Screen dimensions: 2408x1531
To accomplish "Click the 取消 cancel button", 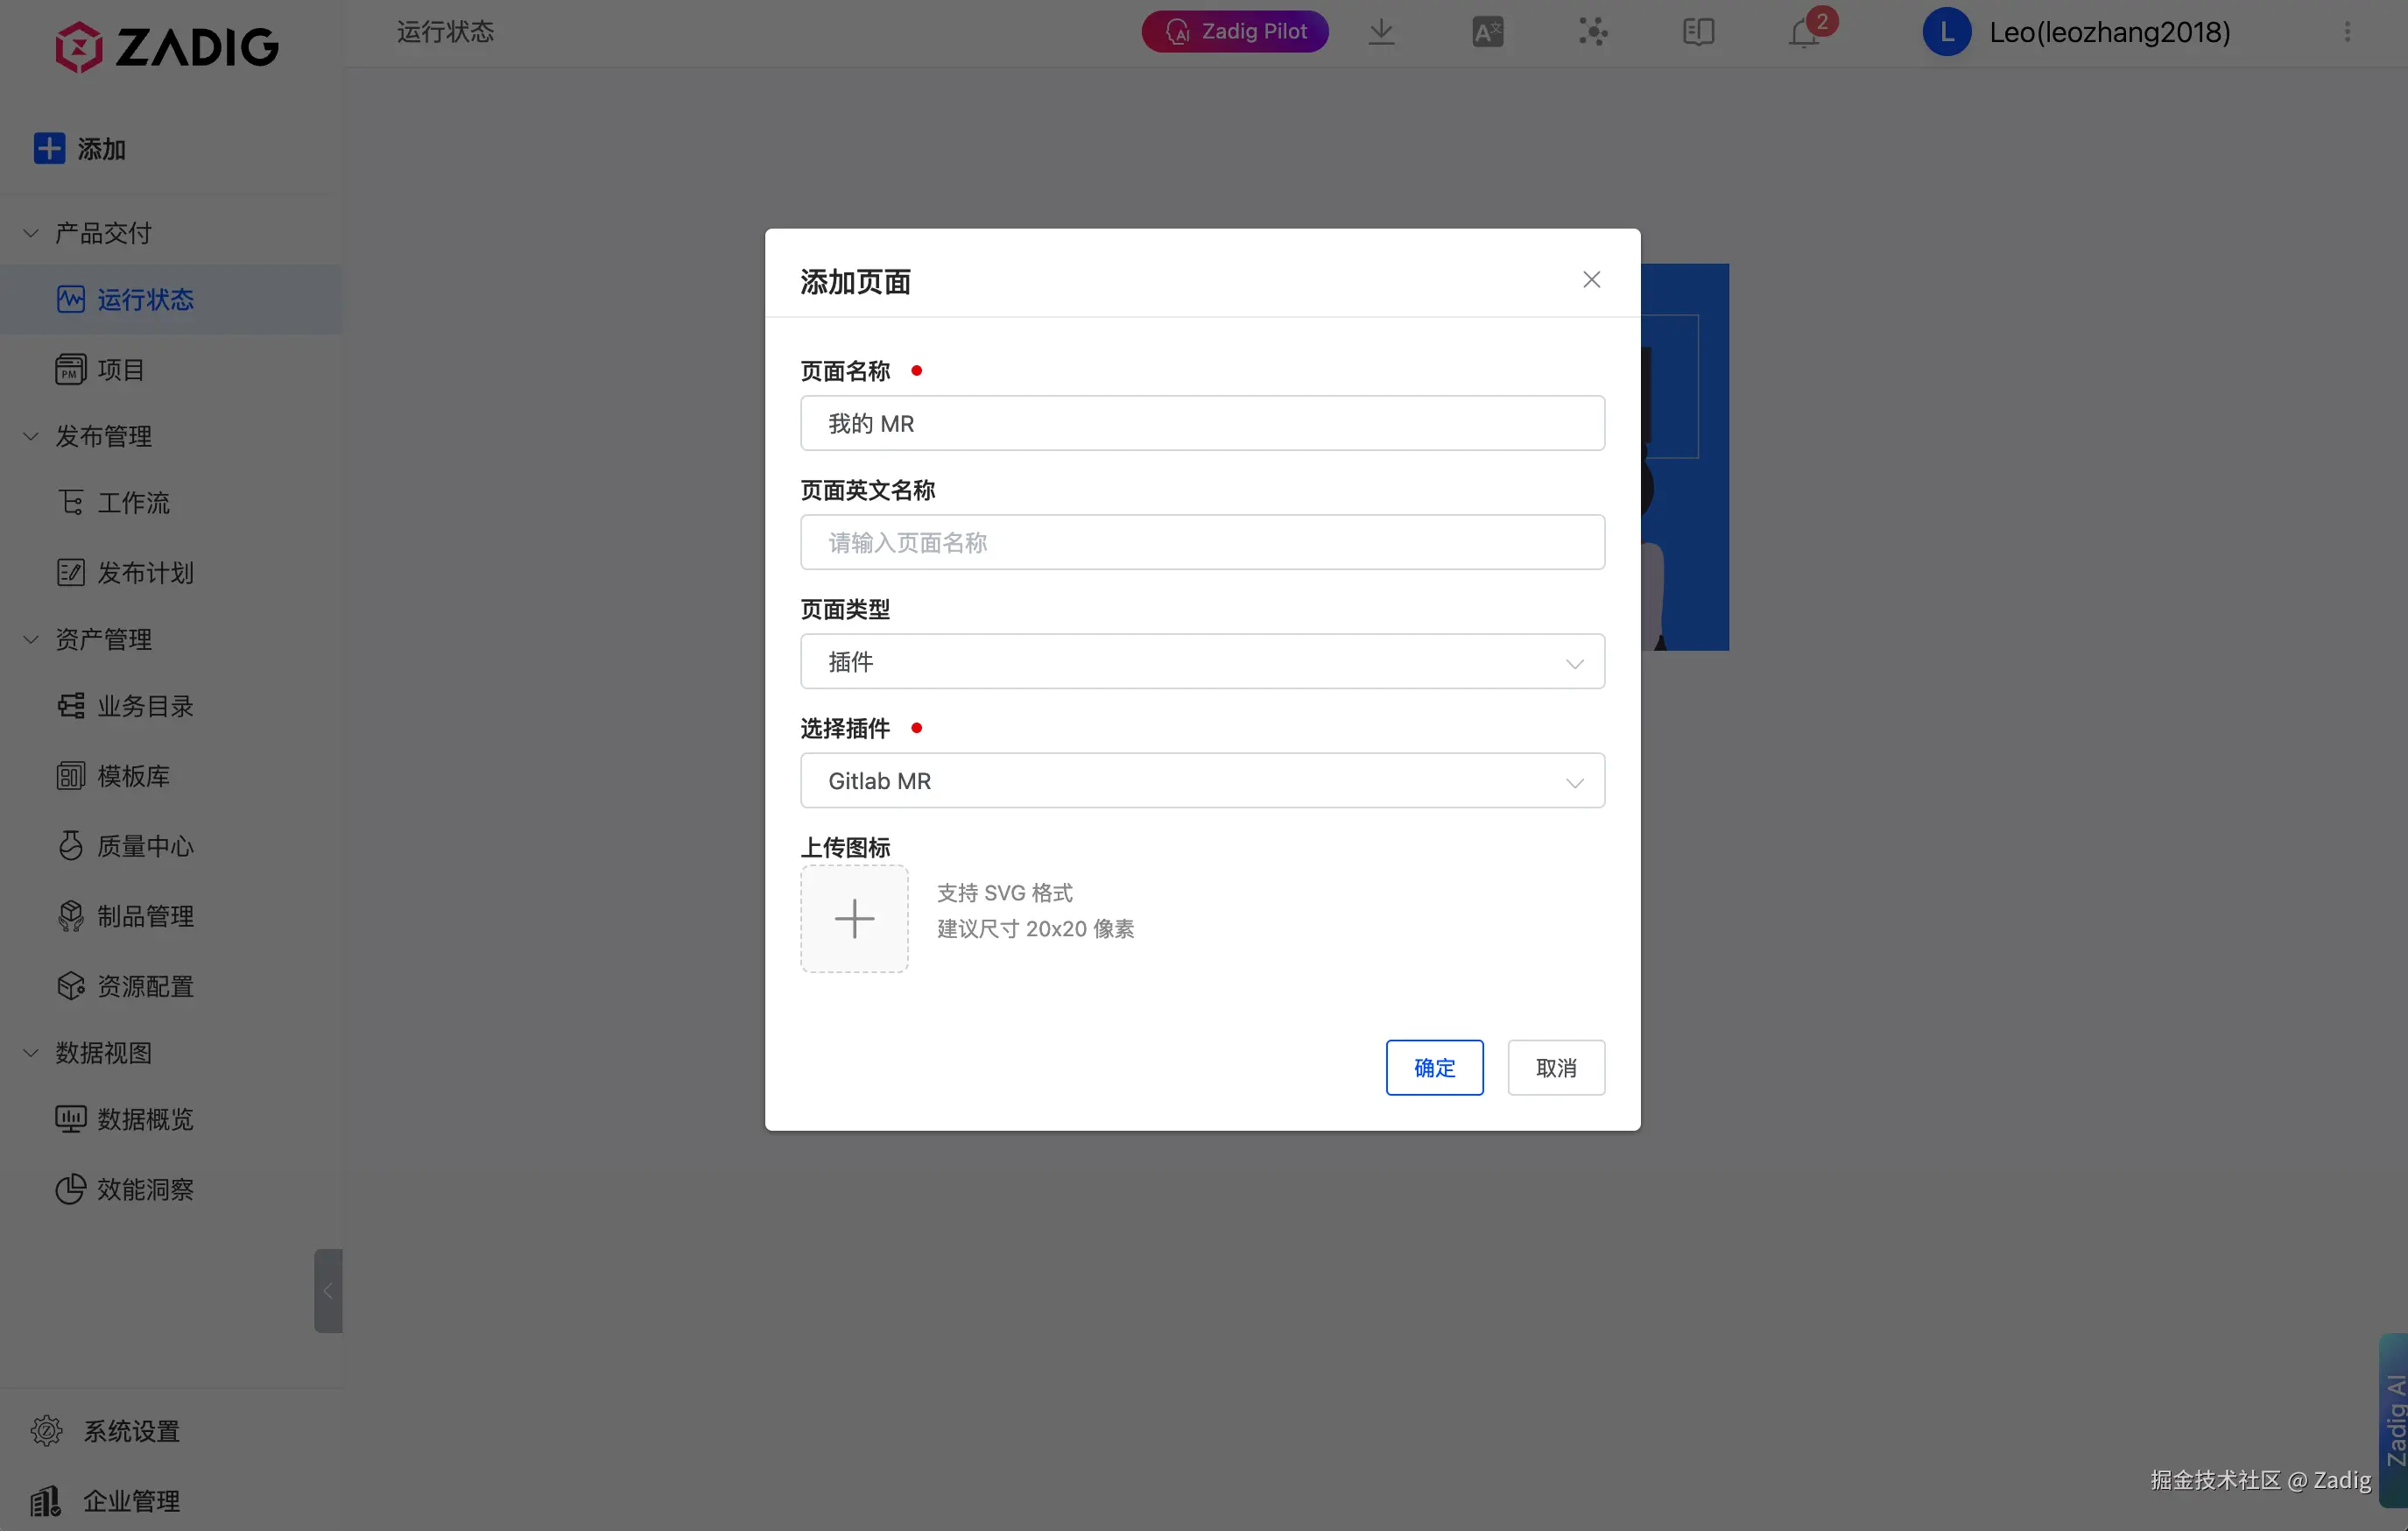I will 1555,1067.
